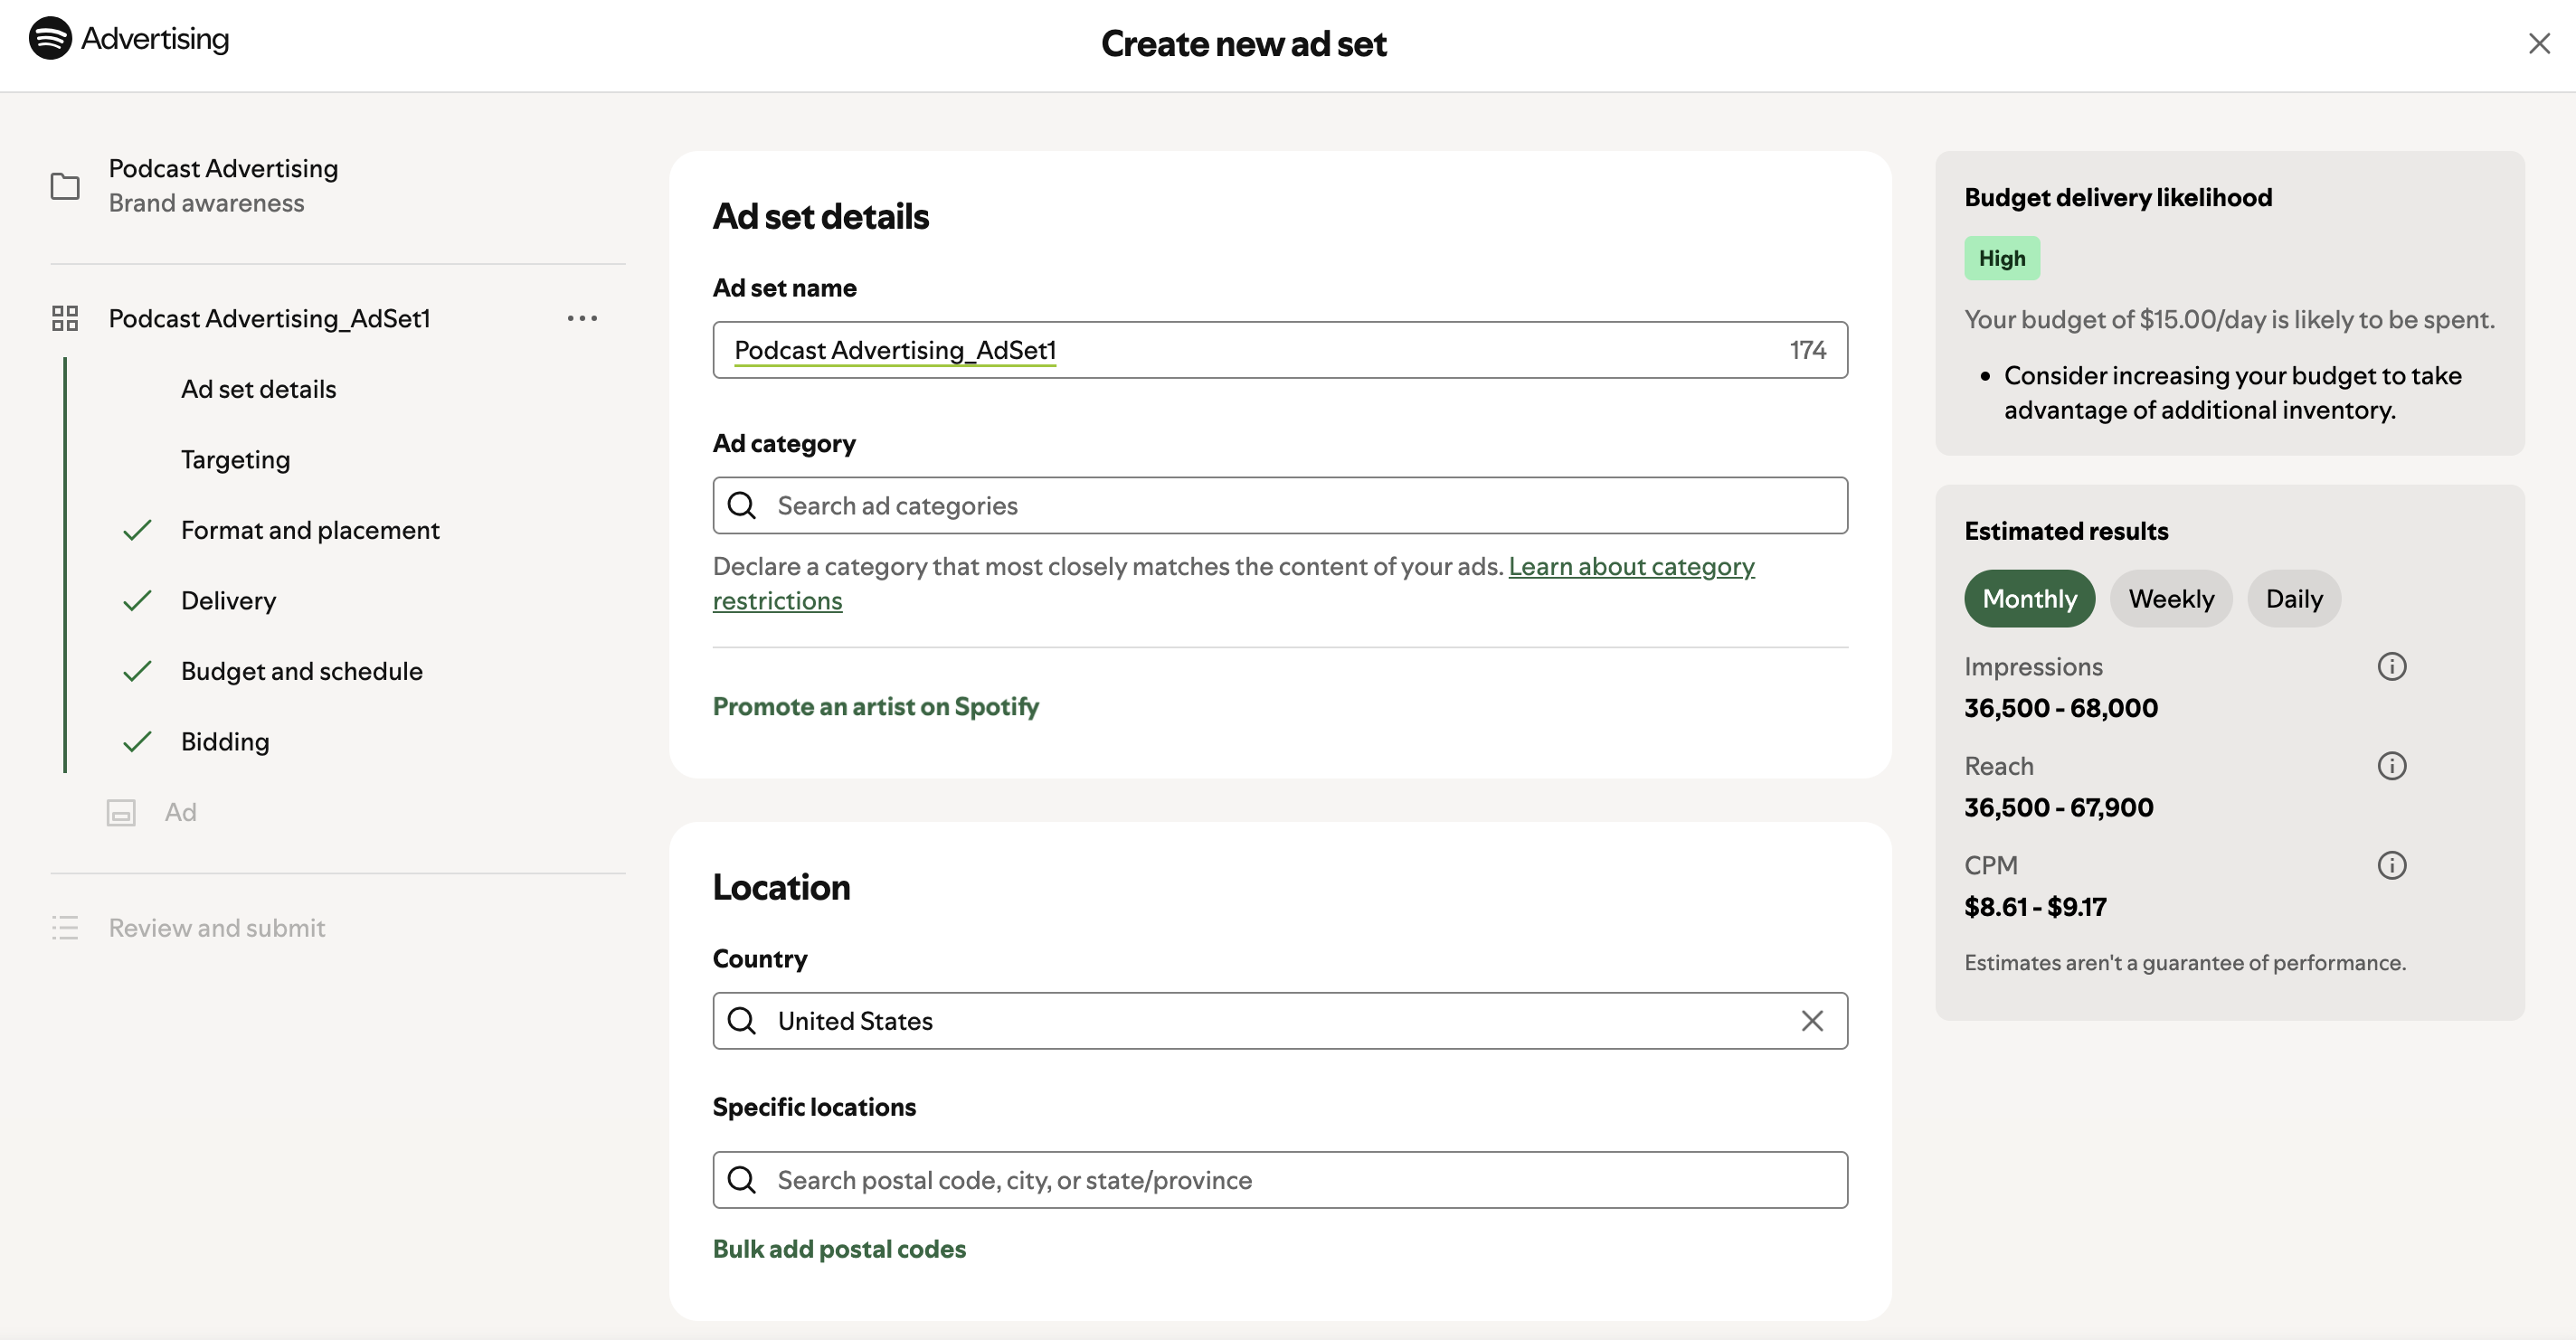Click the info icon beside CPM
The width and height of the screenshot is (2576, 1340).
coord(2392,864)
